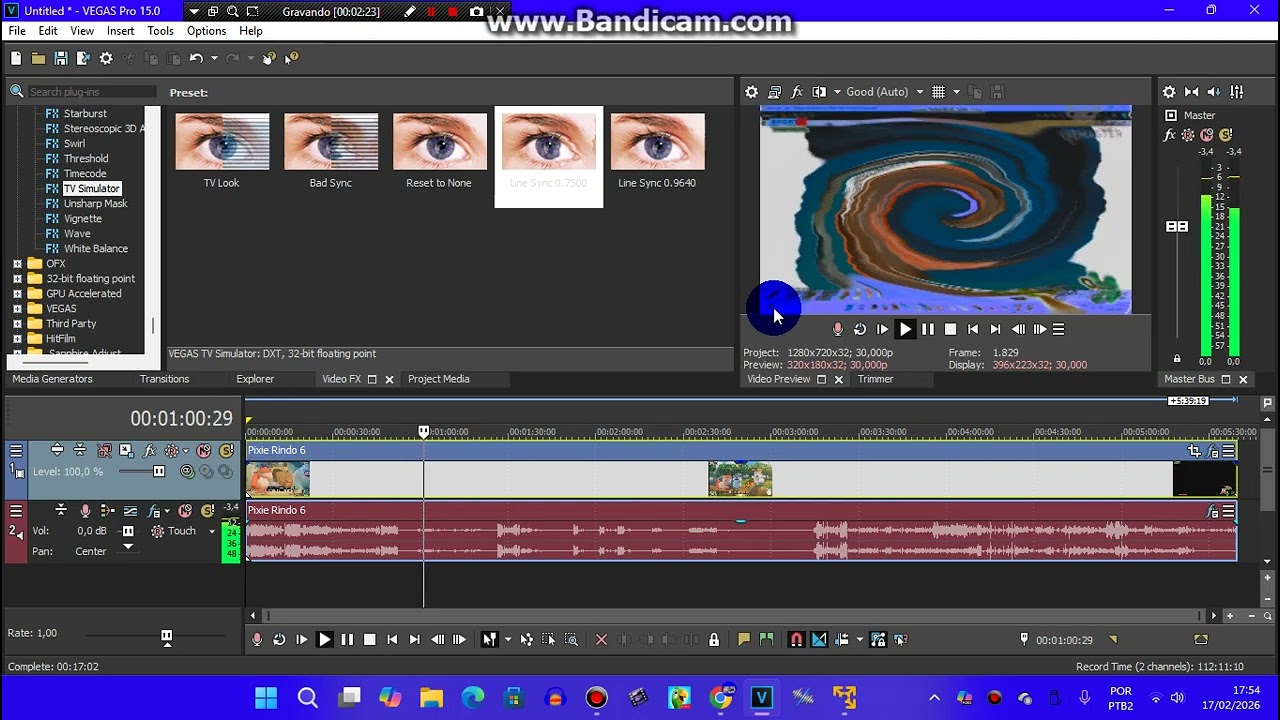This screenshot has width=1280, height=720.
Task: Mute audio track 2
Action: (x=185, y=511)
